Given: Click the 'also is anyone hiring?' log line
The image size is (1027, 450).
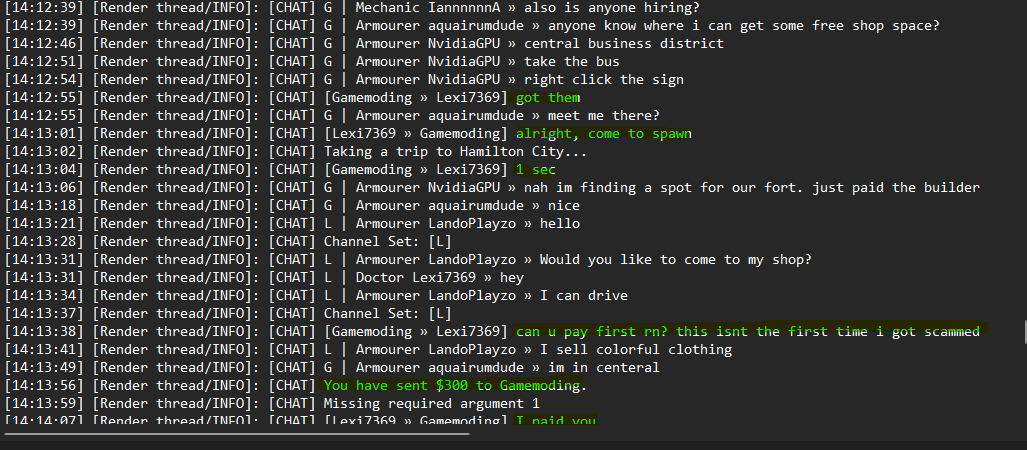Looking at the screenshot, I should 352,8.
